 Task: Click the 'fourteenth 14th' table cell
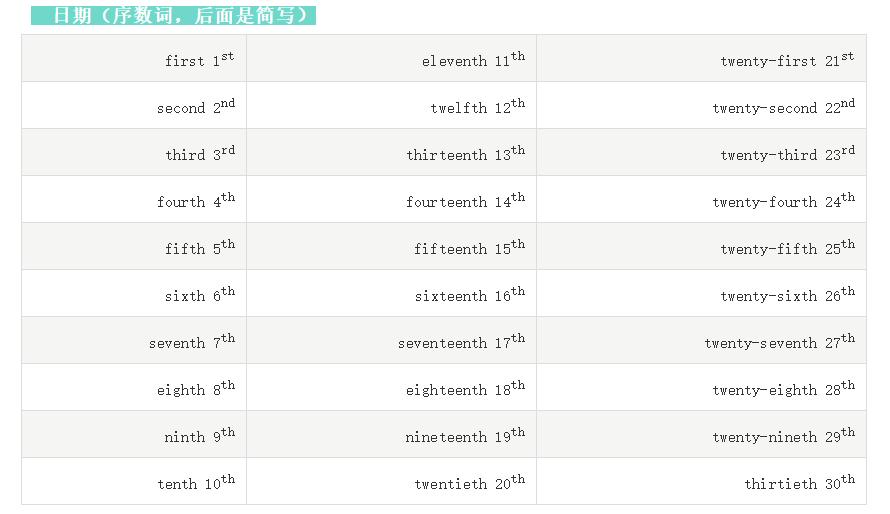[x=464, y=201]
